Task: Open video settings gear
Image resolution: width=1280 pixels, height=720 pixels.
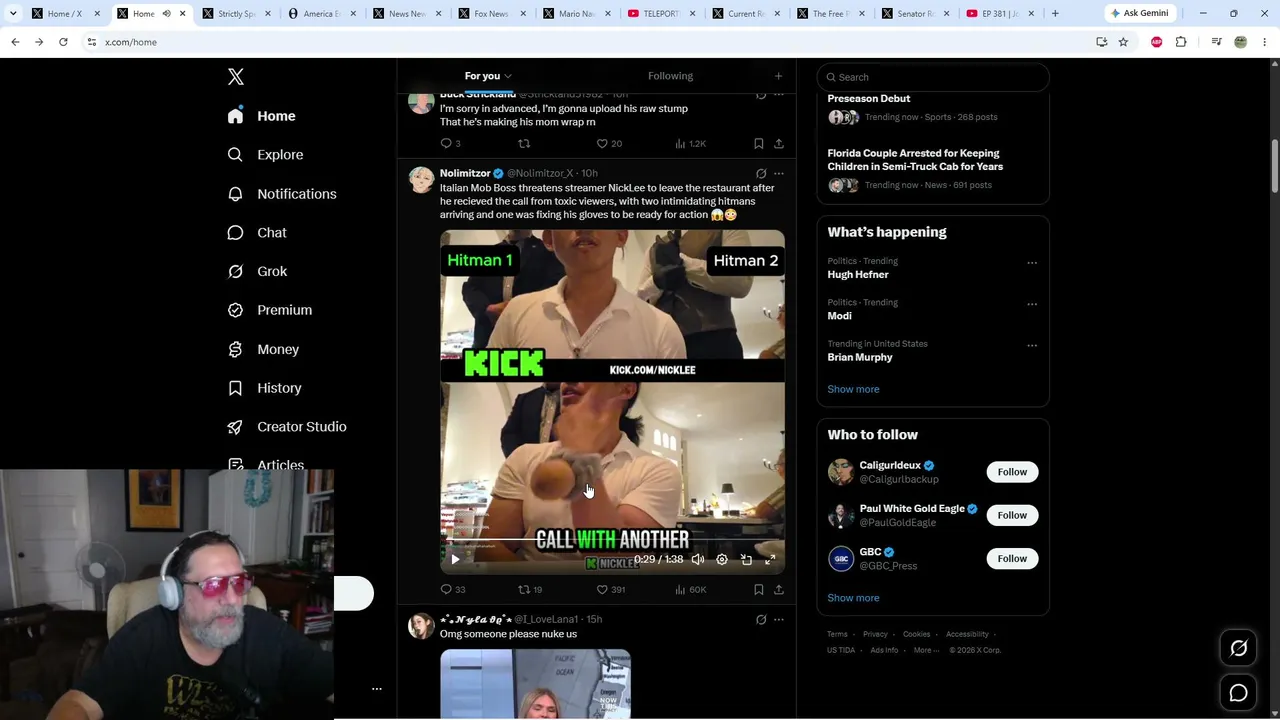Action: click(722, 560)
